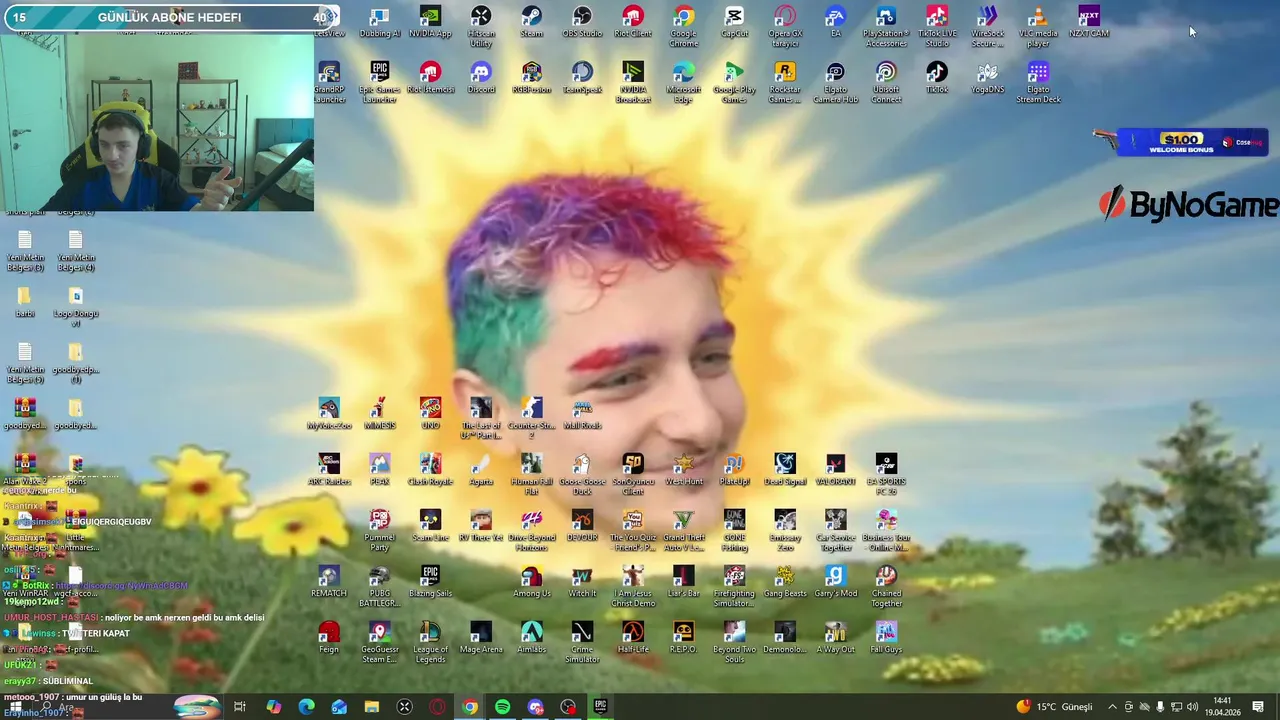Select the YogaDNS desktop icon
Image resolution: width=1280 pixels, height=720 pixels.
tap(988, 78)
